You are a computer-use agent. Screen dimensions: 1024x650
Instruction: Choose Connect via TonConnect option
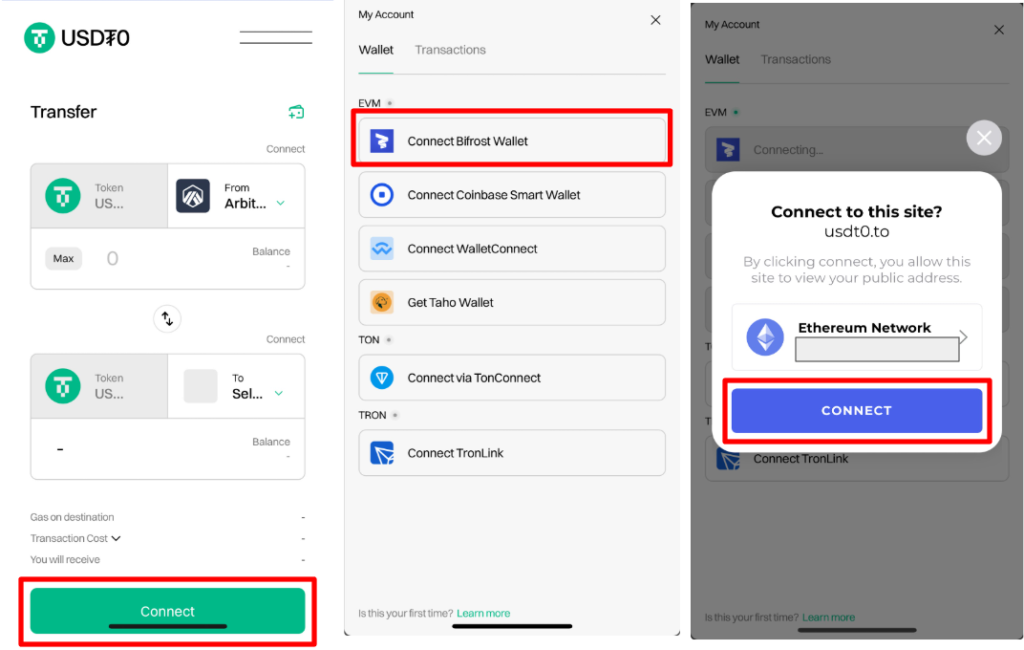pyautogui.click(x=512, y=378)
